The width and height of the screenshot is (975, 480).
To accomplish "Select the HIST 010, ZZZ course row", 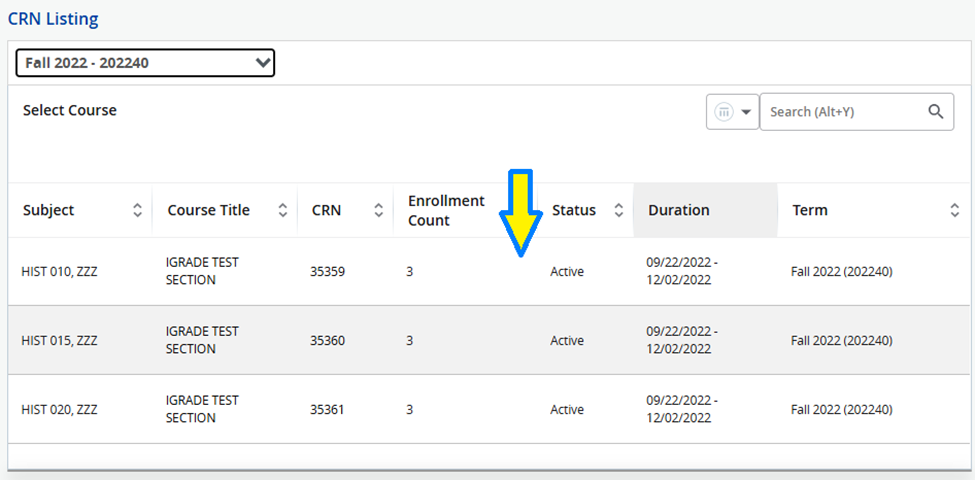I will coord(488,272).
